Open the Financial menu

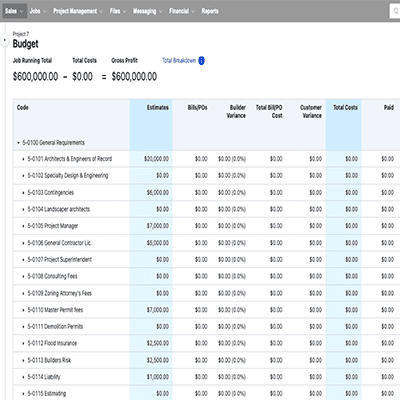pos(182,11)
